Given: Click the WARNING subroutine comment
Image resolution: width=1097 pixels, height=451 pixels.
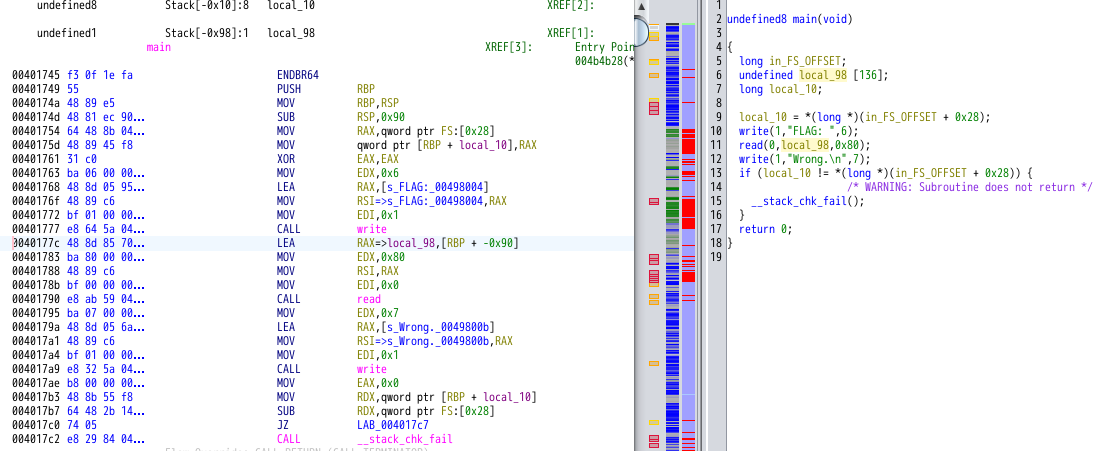Looking at the screenshot, I should tap(969, 187).
